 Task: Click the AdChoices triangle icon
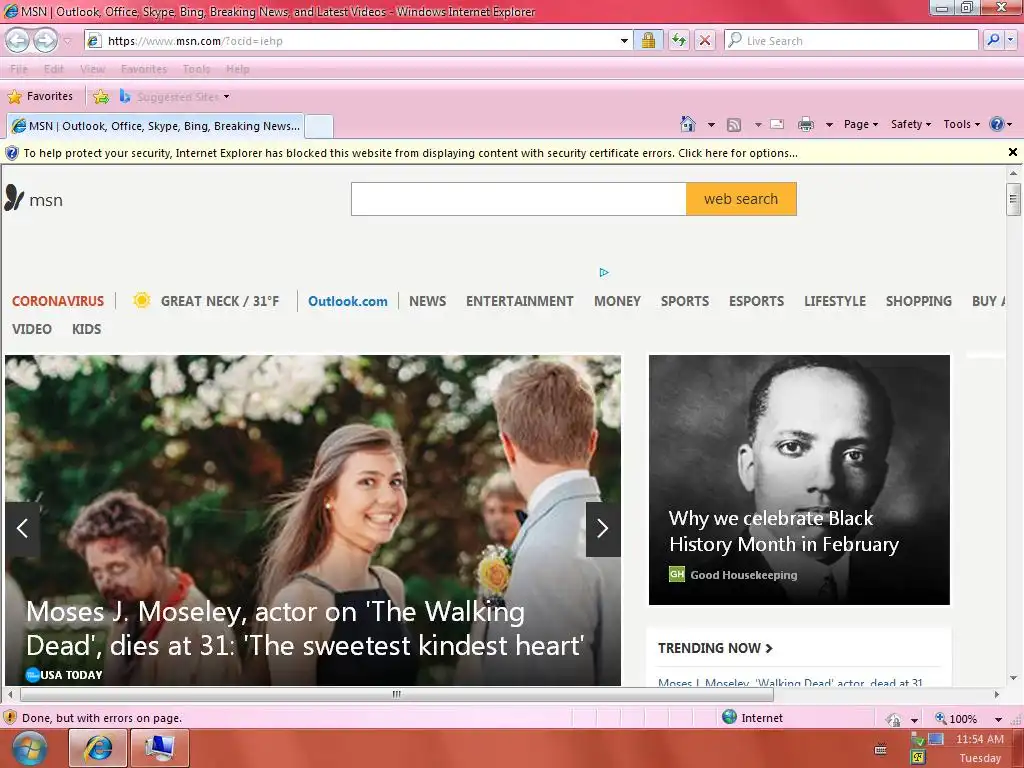click(x=604, y=272)
